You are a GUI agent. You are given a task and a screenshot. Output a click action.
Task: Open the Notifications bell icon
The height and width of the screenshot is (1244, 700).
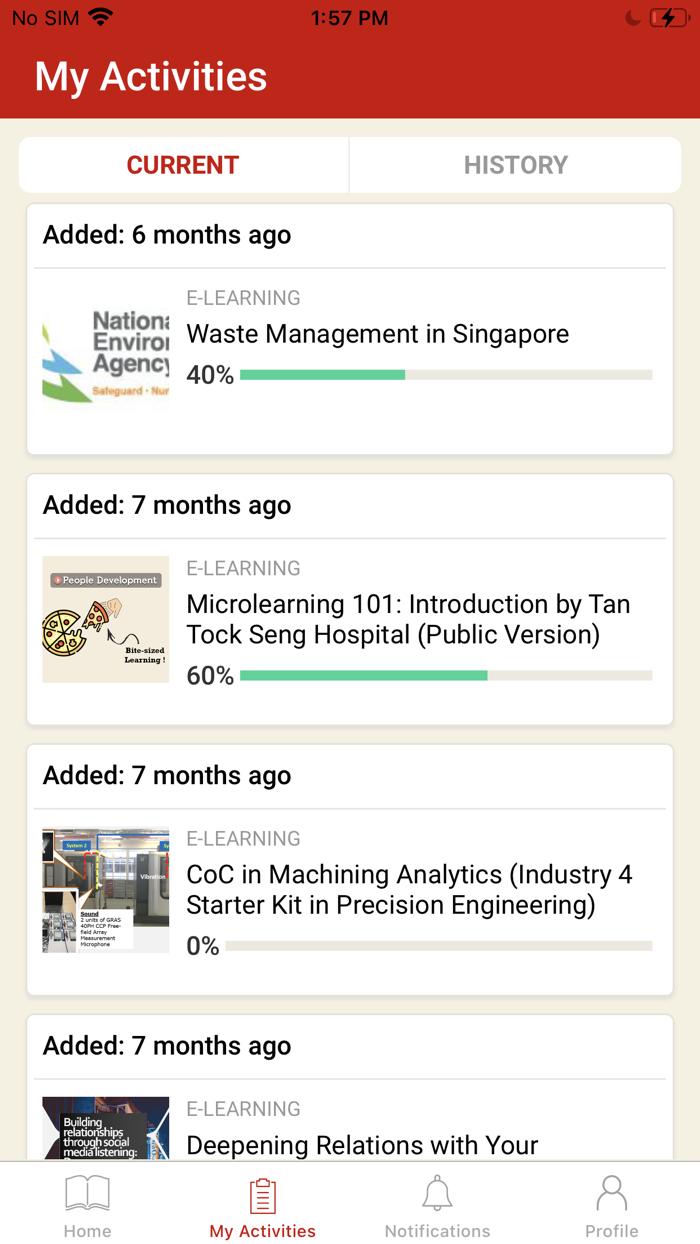click(437, 1194)
